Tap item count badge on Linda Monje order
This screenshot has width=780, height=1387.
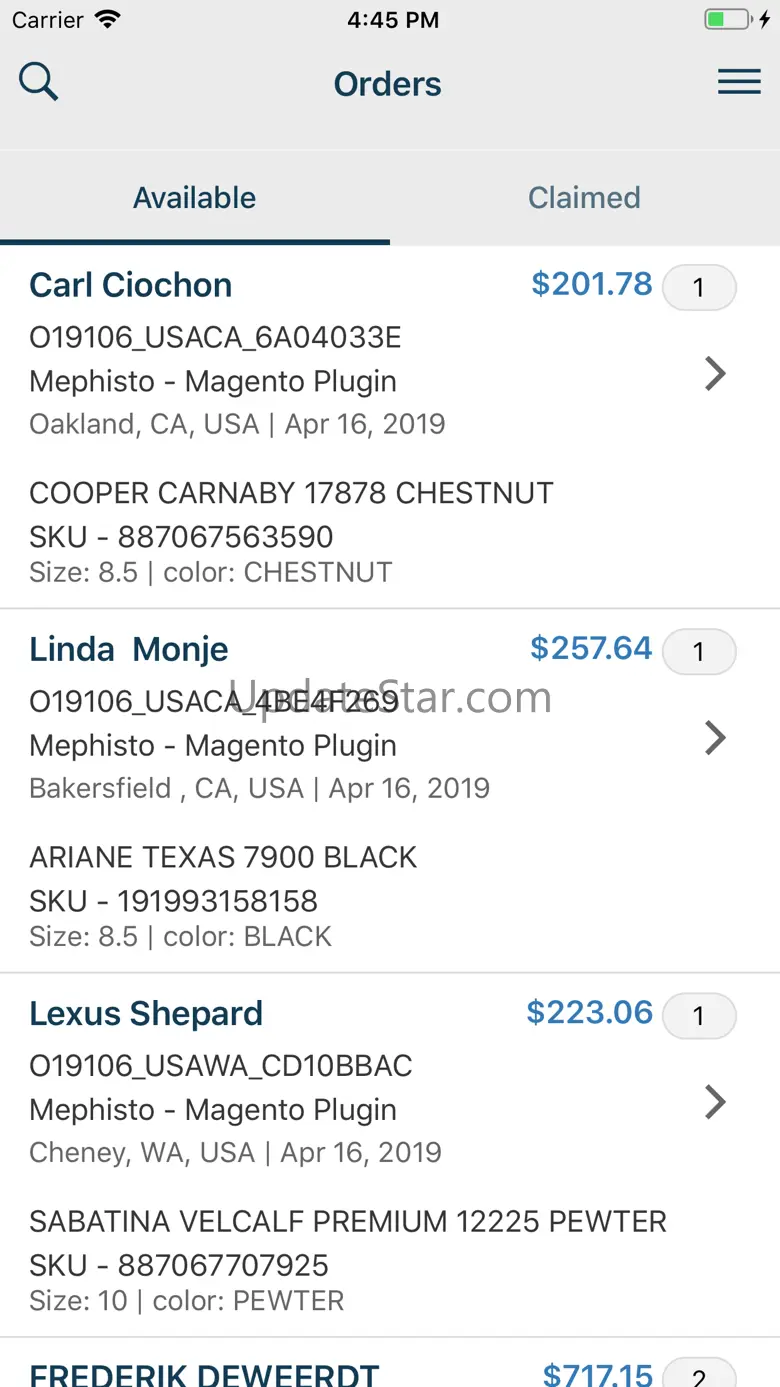point(699,652)
